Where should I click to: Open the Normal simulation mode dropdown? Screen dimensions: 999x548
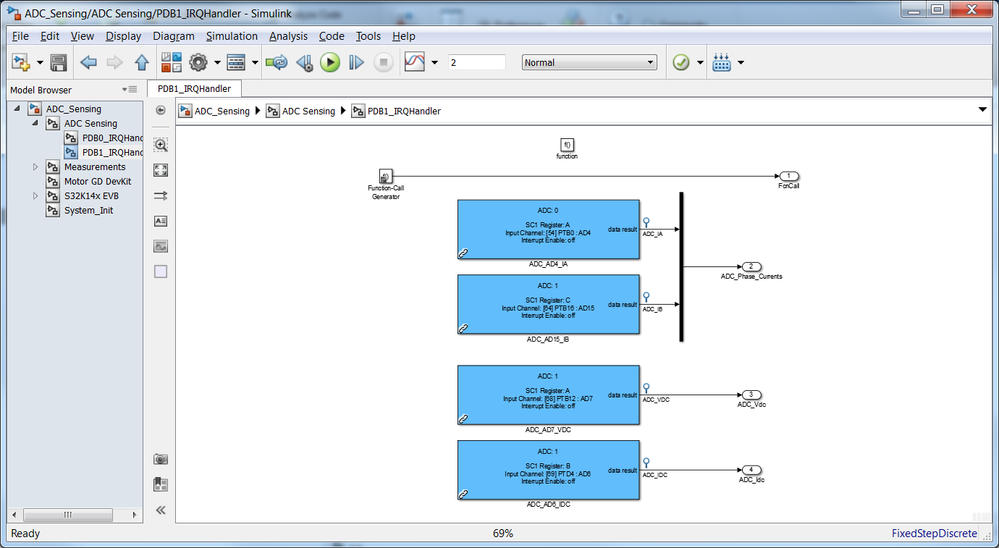pyautogui.click(x=589, y=62)
